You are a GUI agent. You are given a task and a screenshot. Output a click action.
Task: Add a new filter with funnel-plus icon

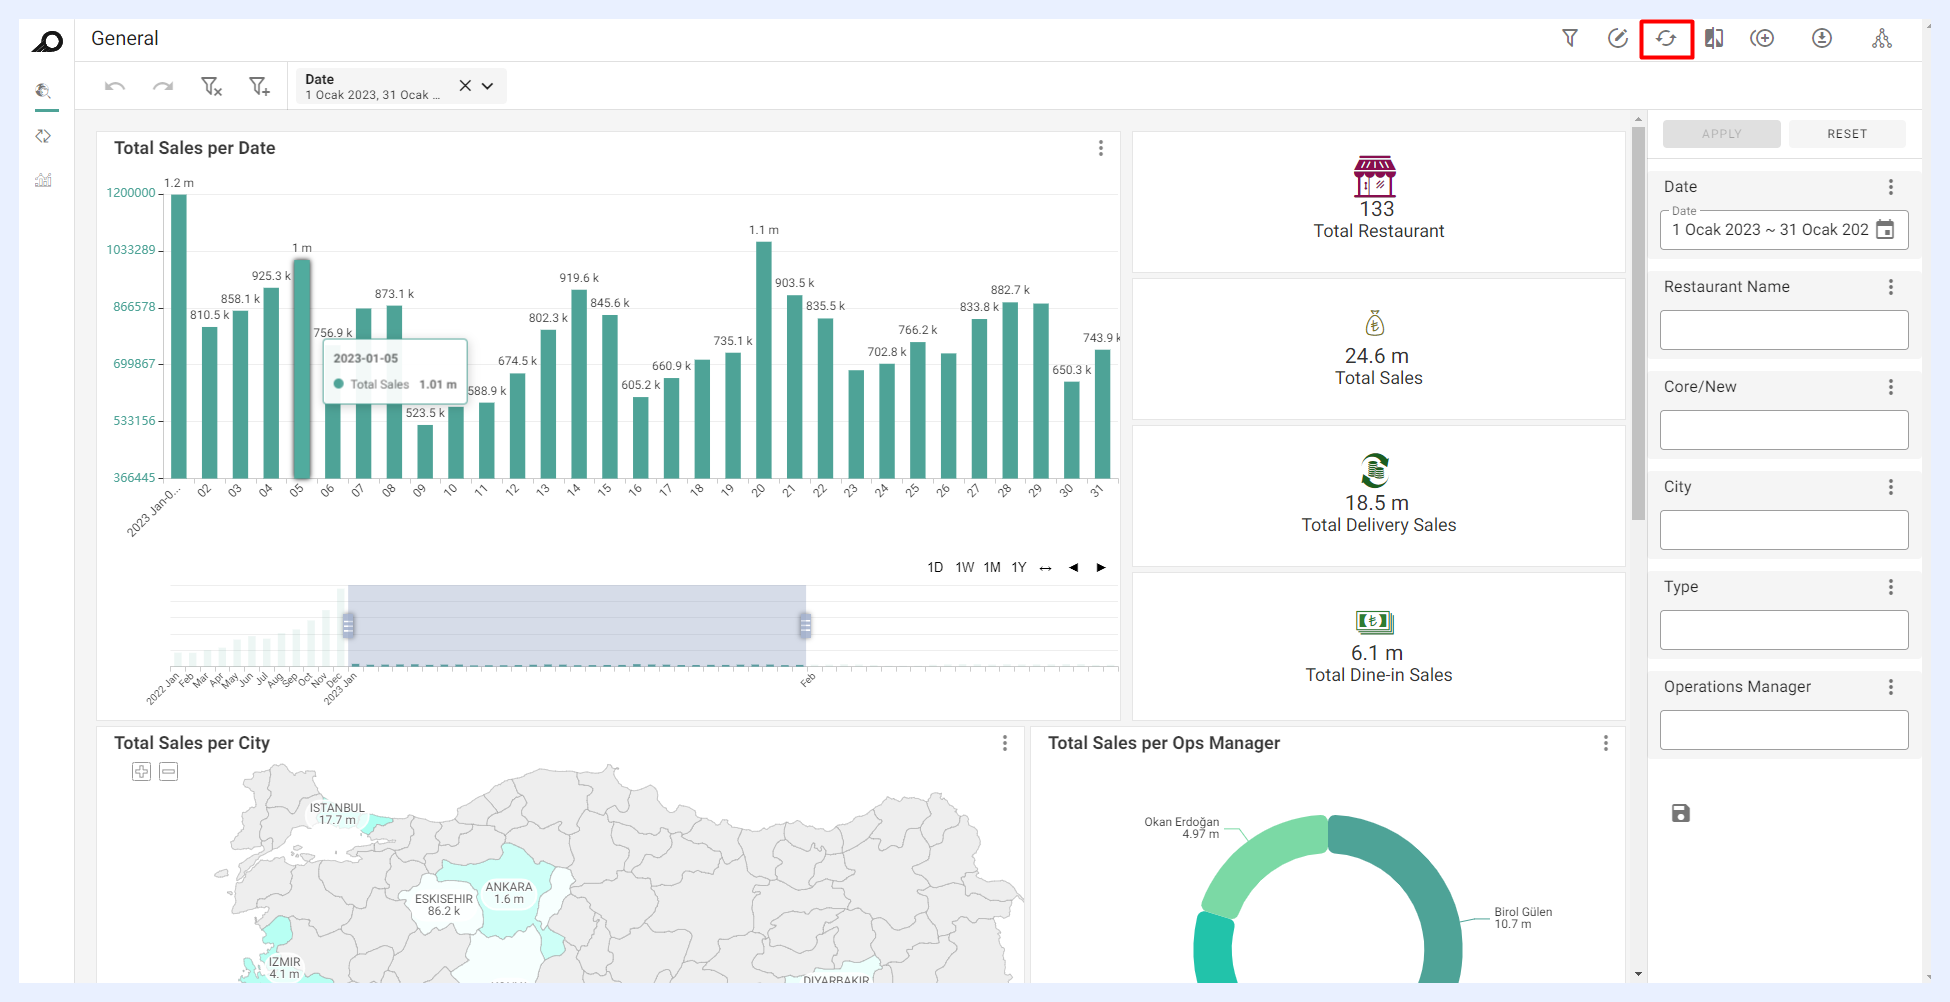tap(259, 86)
